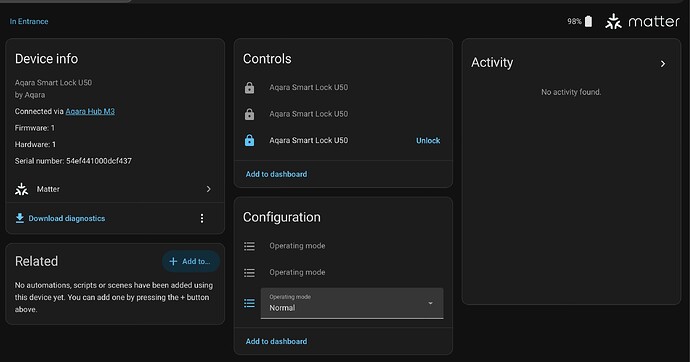Viewport: 690px width, 362px height.
Task: Open Aqara Hub M3 device link
Action: (90, 111)
